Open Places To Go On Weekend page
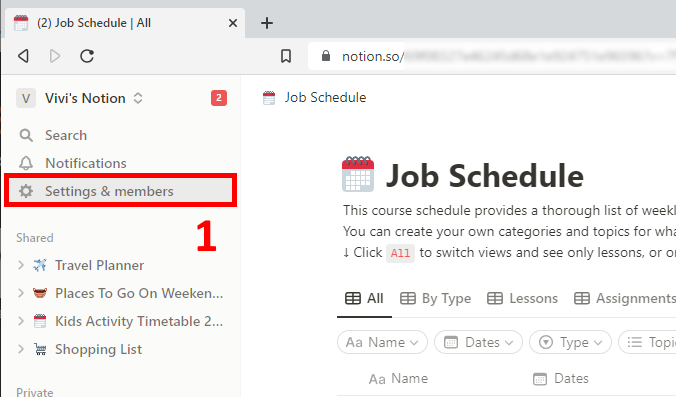Image resolution: width=676 pixels, height=397 pixels. (x=139, y=293)
